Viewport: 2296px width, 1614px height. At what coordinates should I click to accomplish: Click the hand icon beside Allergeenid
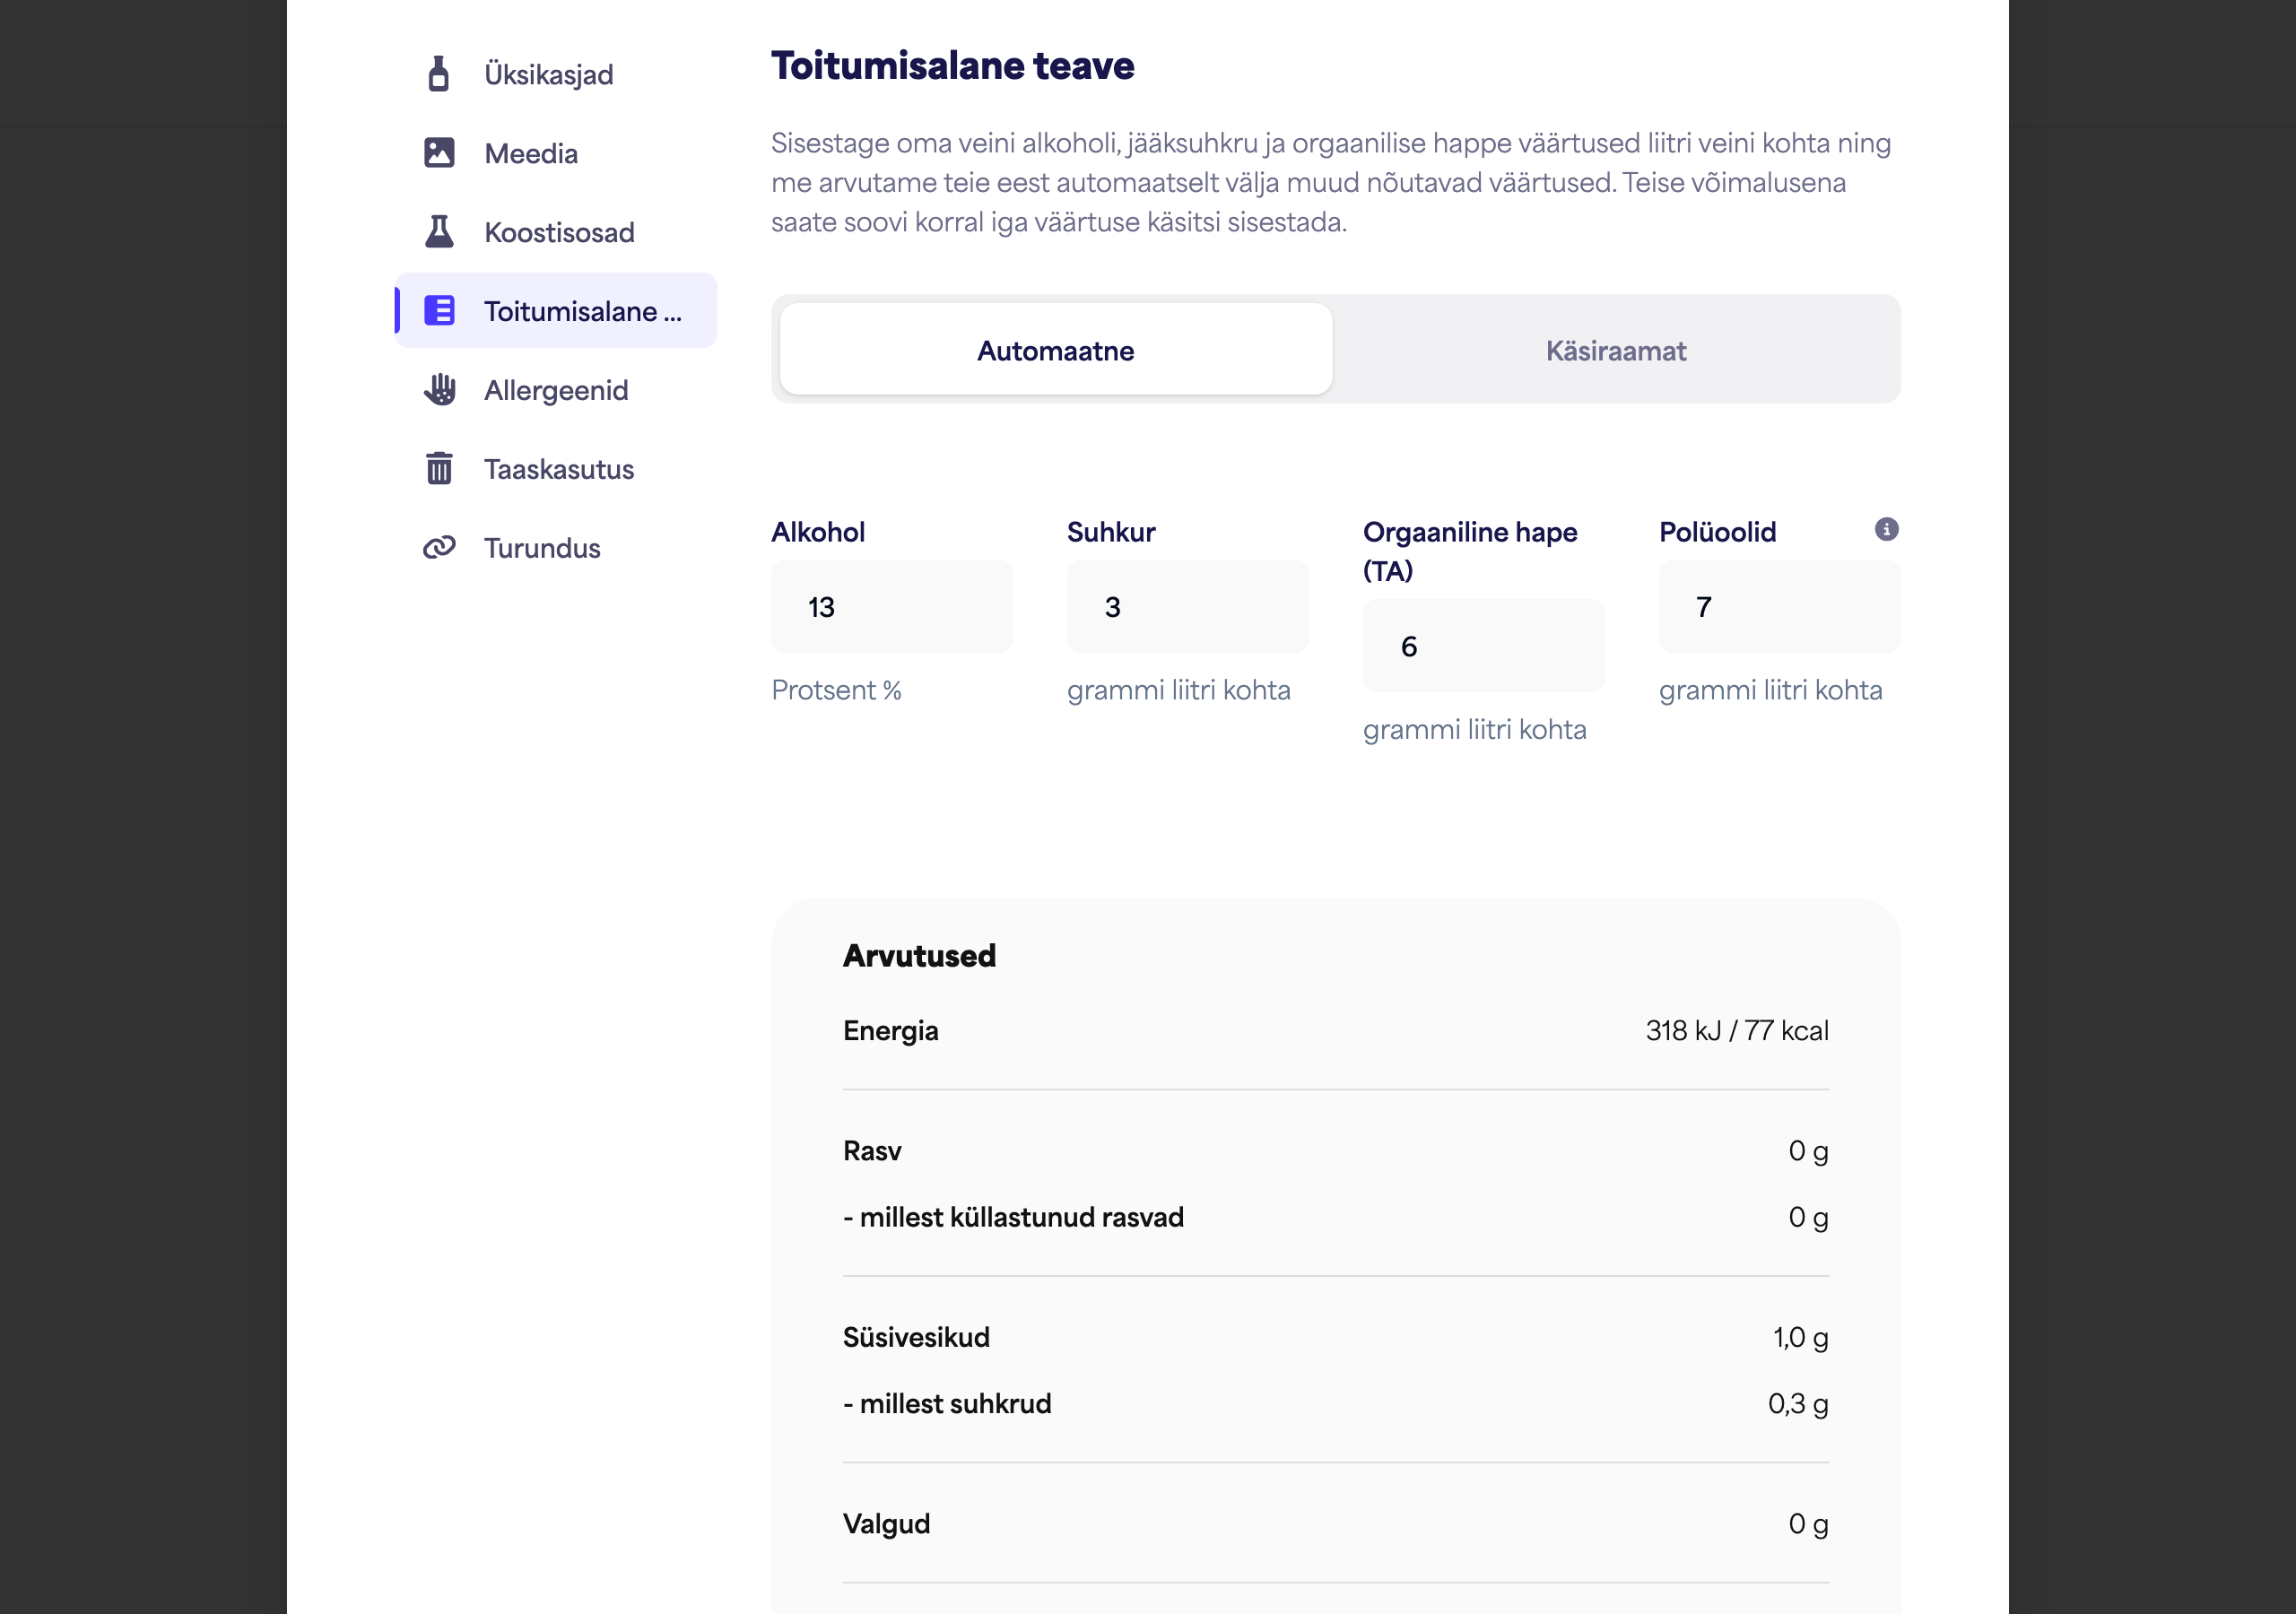439,390
